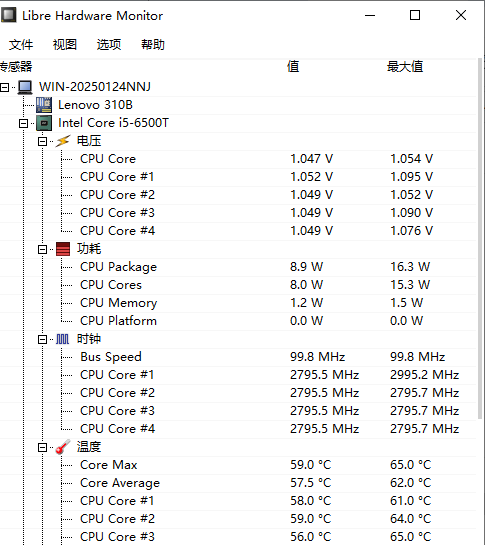Collapse the 功耗 power group
485x545 pixels.
(x=42, y=250)
